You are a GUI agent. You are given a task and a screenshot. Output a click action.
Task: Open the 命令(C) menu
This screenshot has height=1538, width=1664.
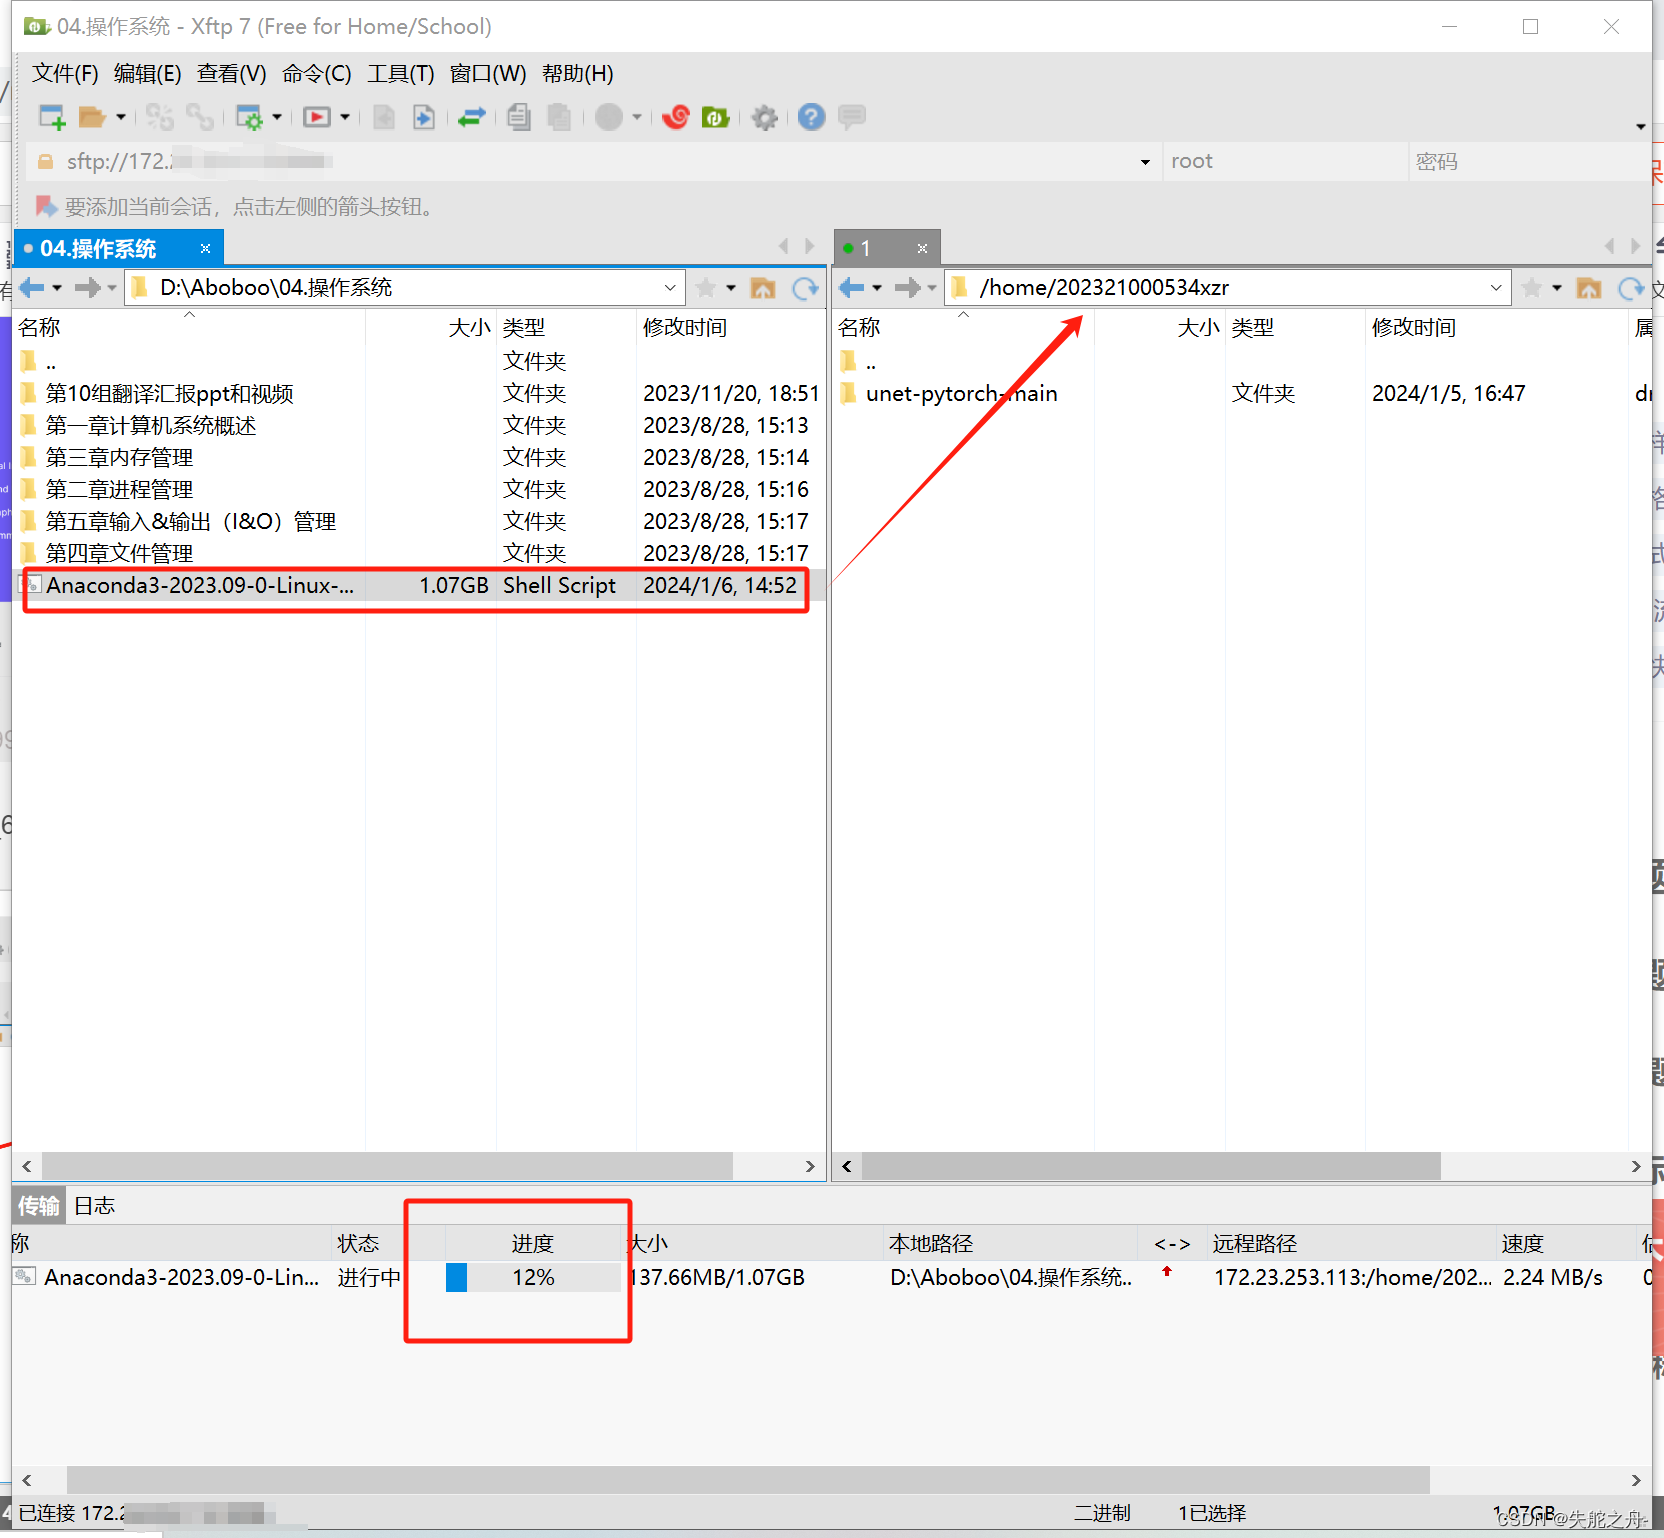tap(317, 73)
